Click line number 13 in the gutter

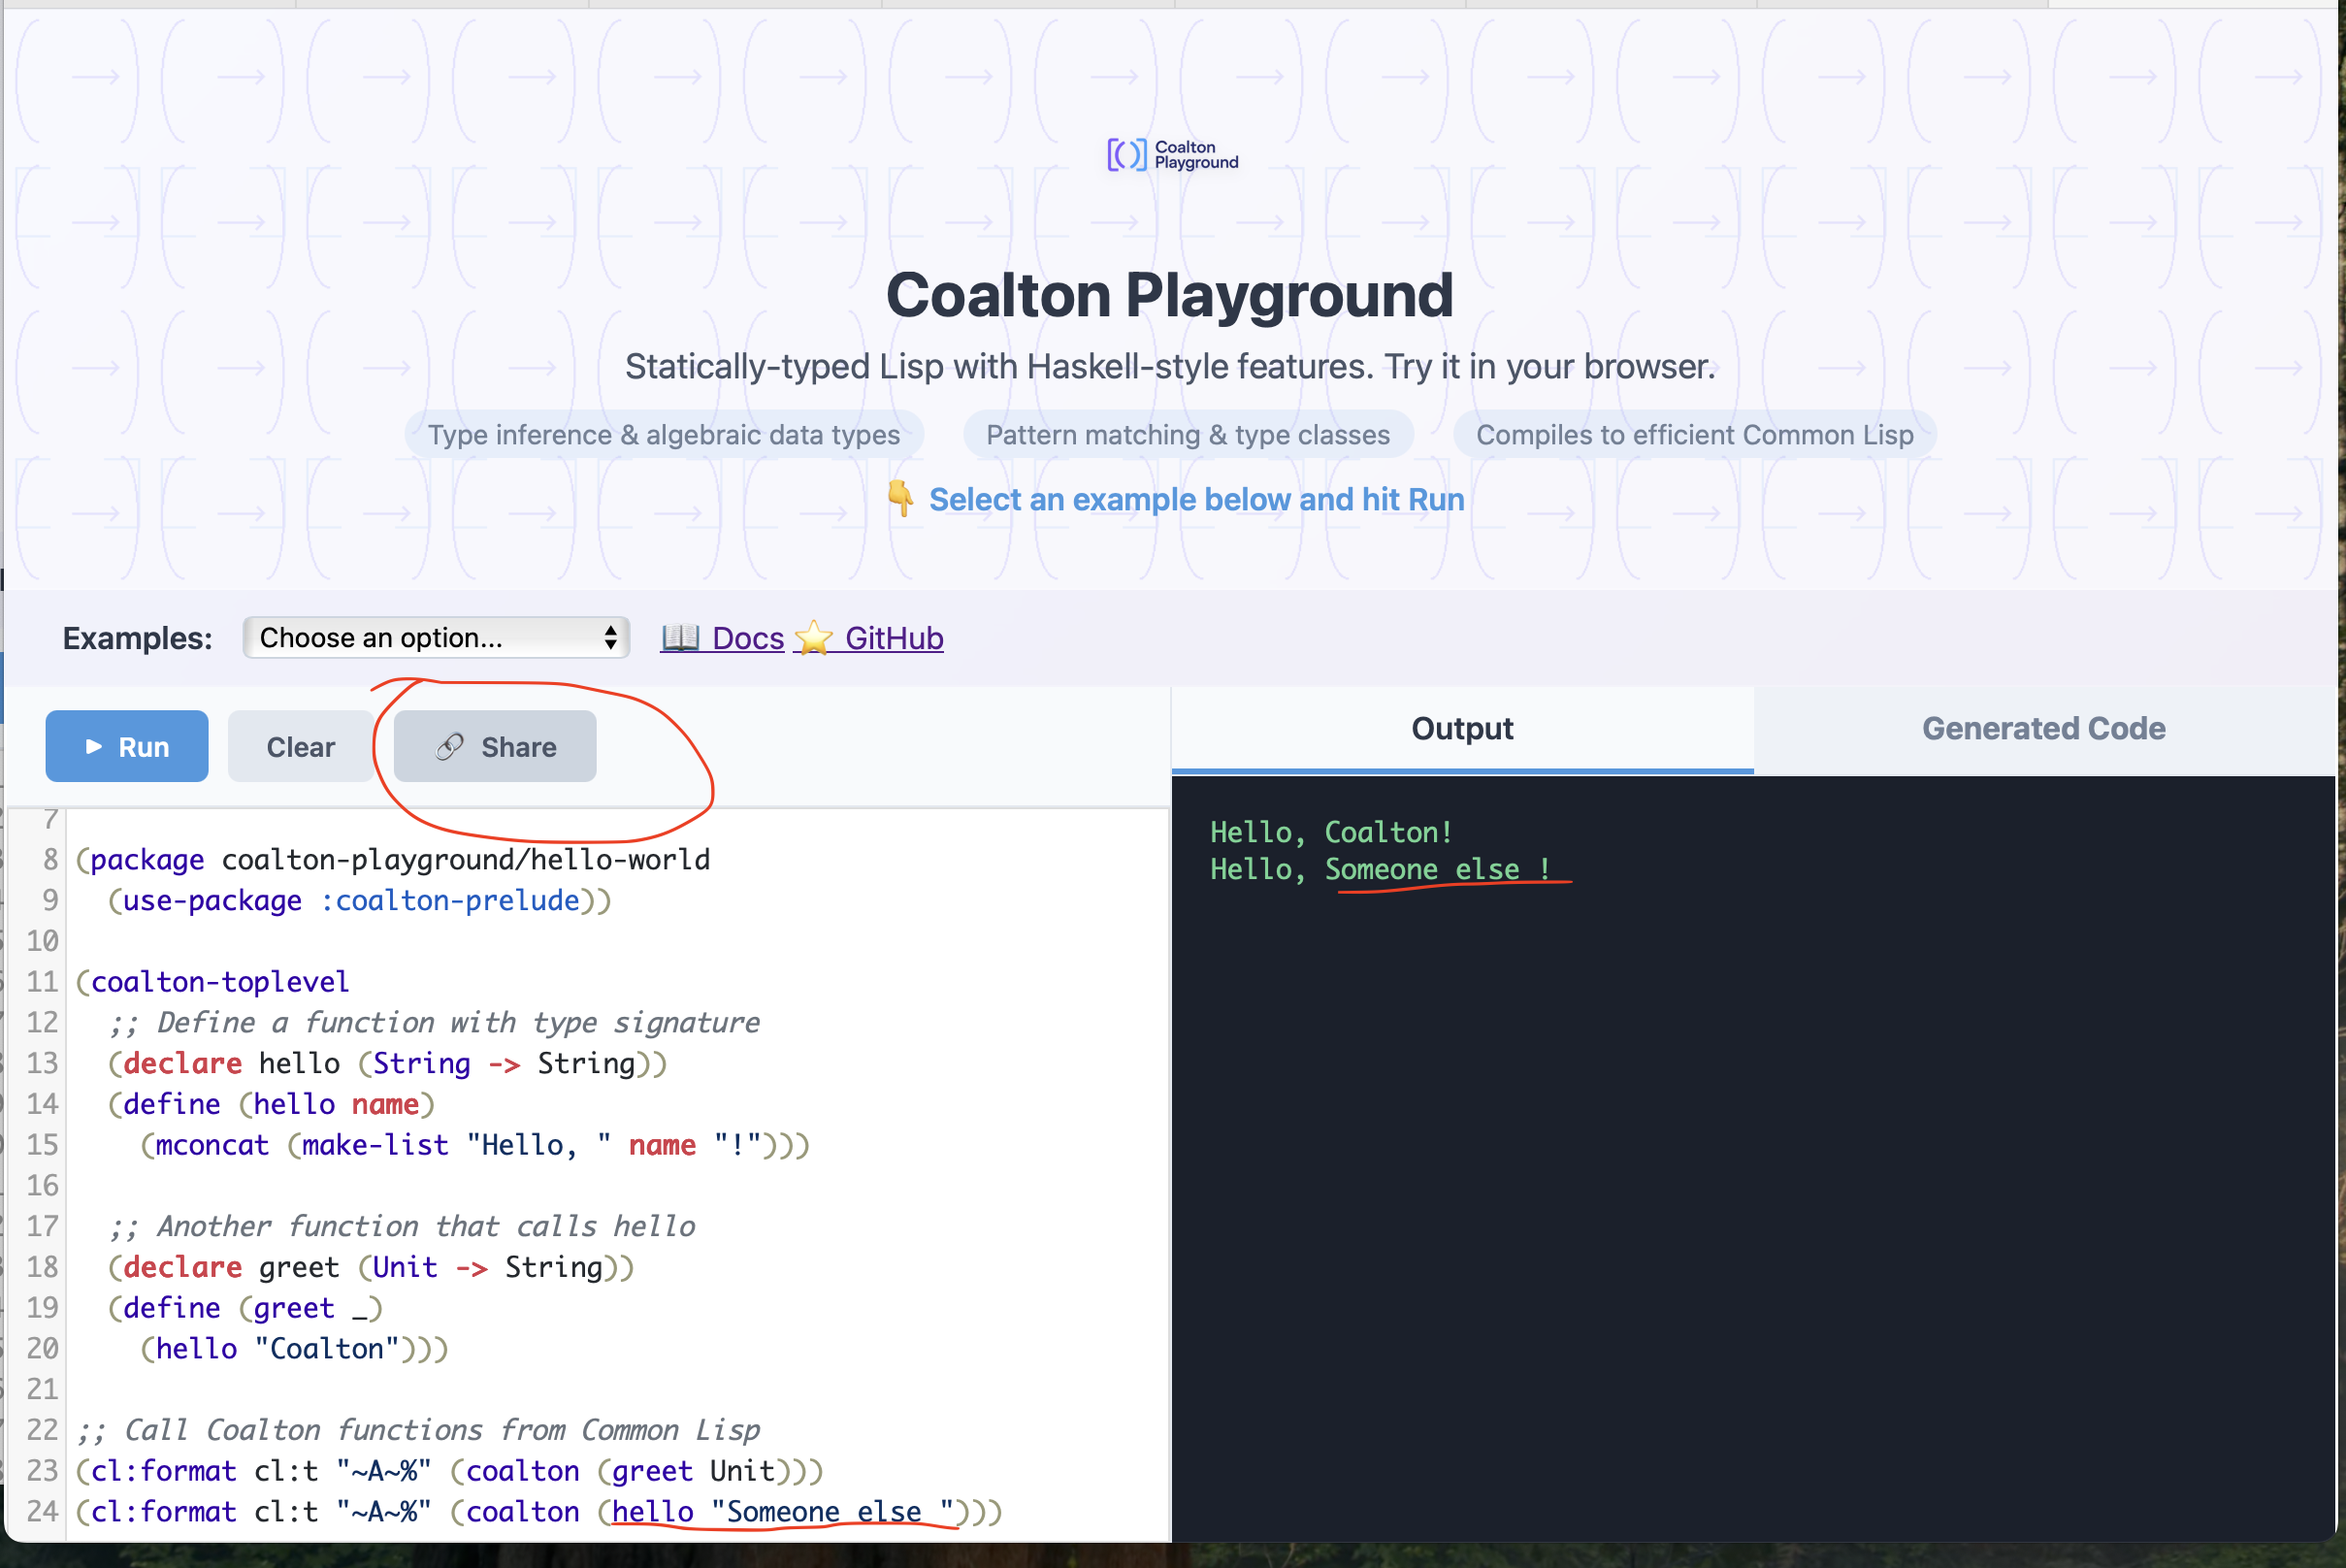[42, 1063]
